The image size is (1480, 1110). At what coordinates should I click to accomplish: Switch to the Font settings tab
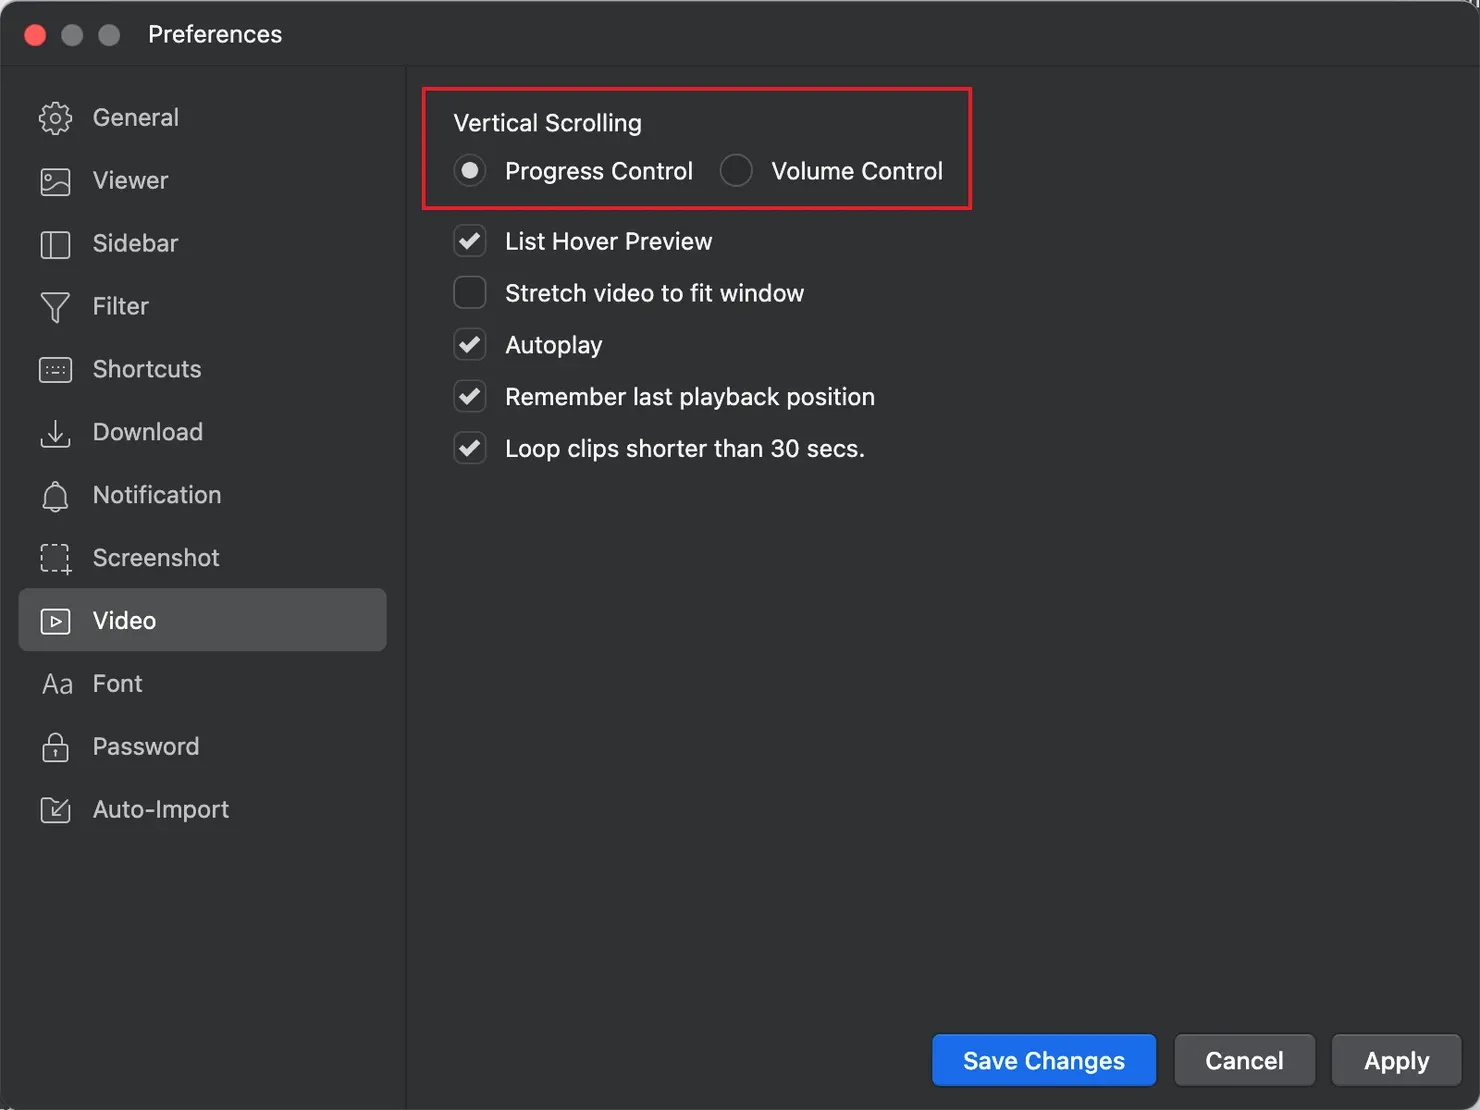202,684
